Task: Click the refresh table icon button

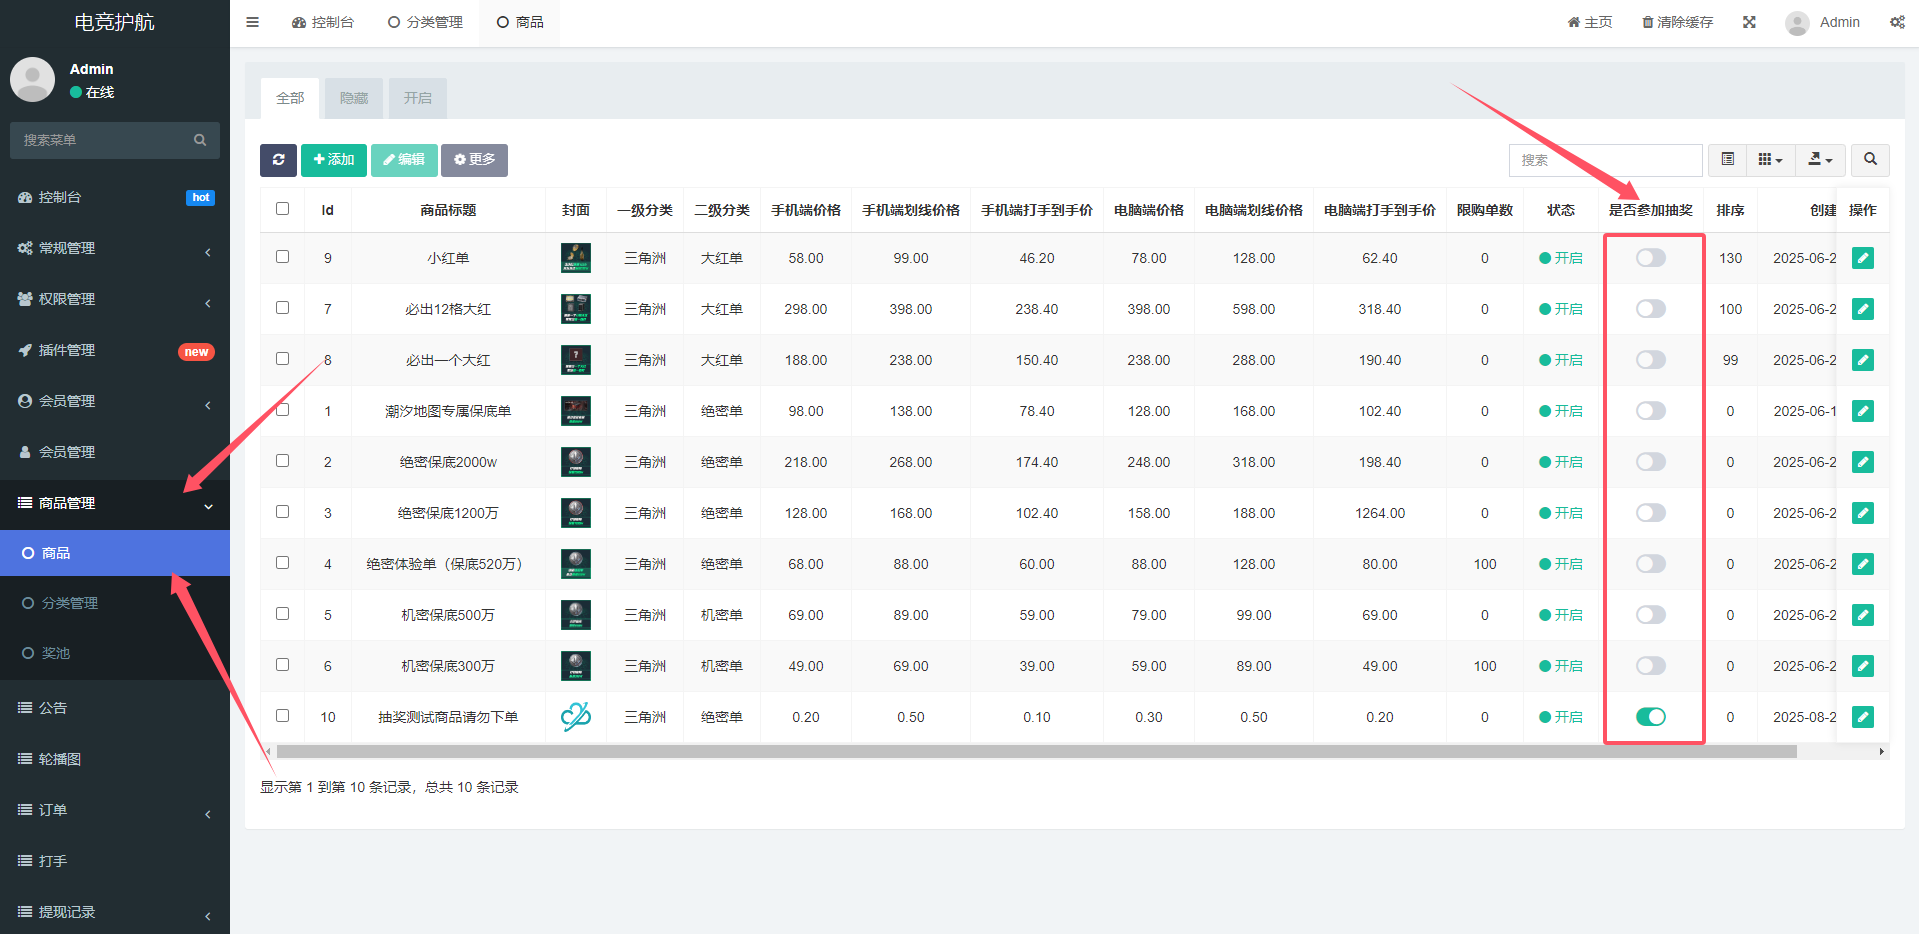Action: 278,160
